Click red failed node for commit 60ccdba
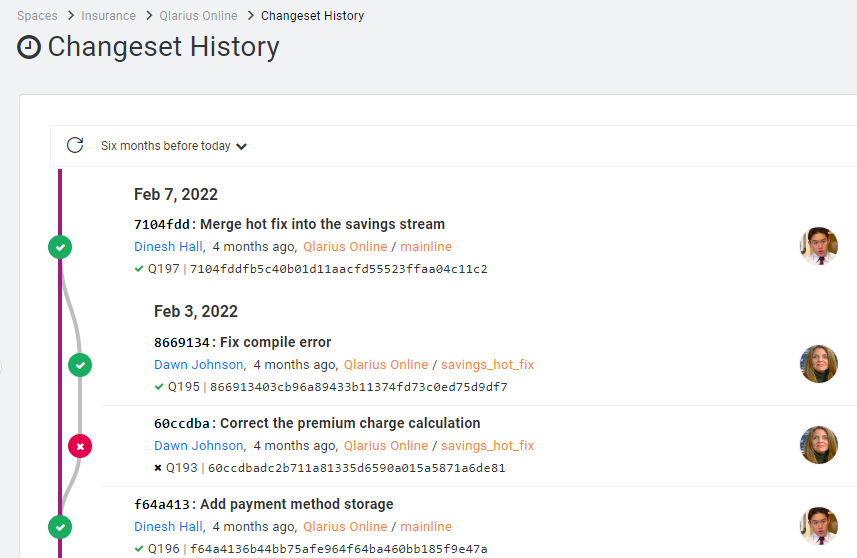857x558 pixels. (80, 446)
